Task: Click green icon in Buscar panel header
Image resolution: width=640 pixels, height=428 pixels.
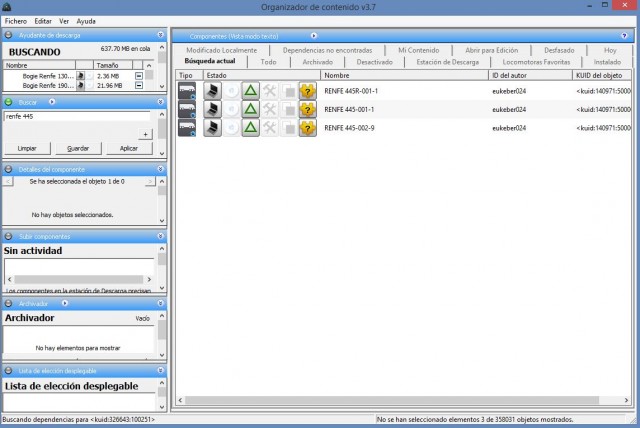Action: click(x=9, y=102)
